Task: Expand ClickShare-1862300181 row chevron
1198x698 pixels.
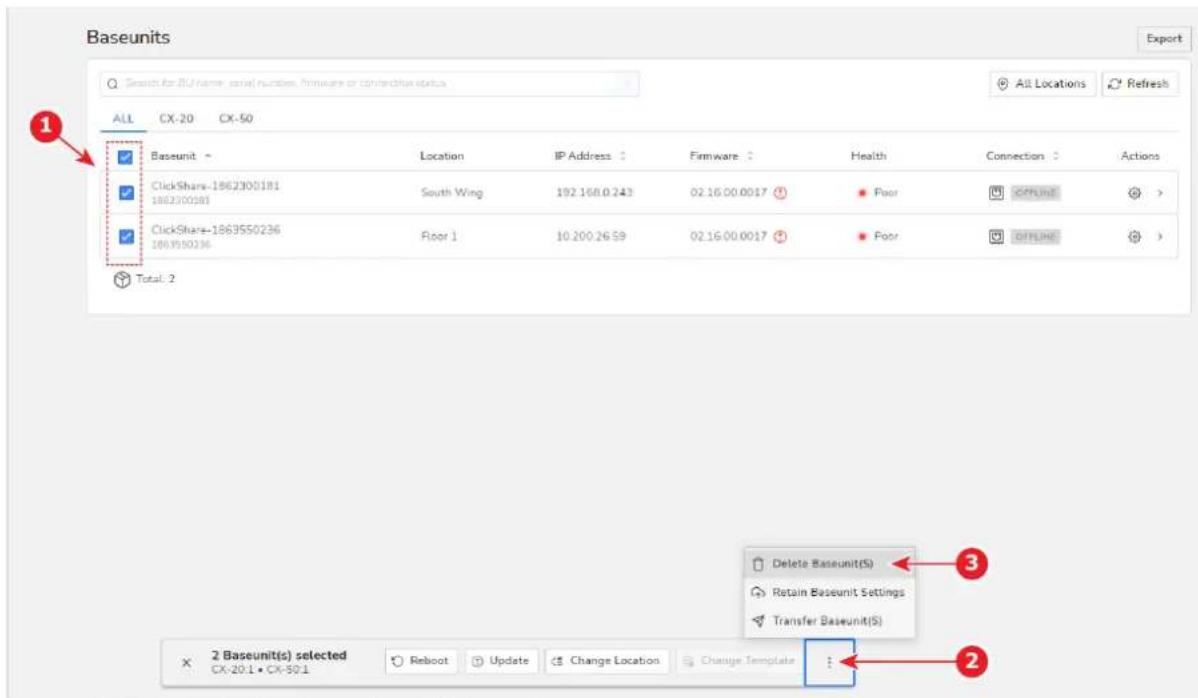Action: point(1160,193)
